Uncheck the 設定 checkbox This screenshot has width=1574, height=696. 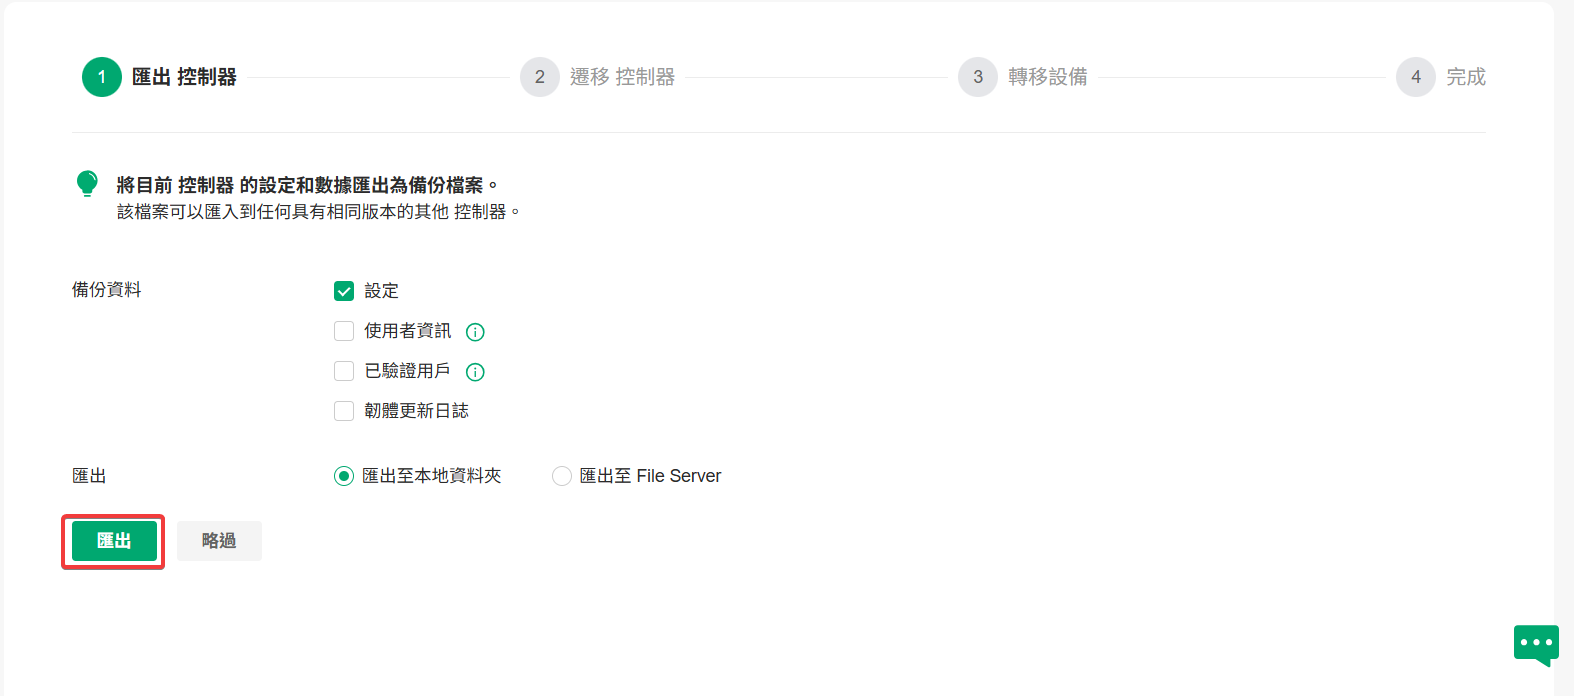click(344, 291)
